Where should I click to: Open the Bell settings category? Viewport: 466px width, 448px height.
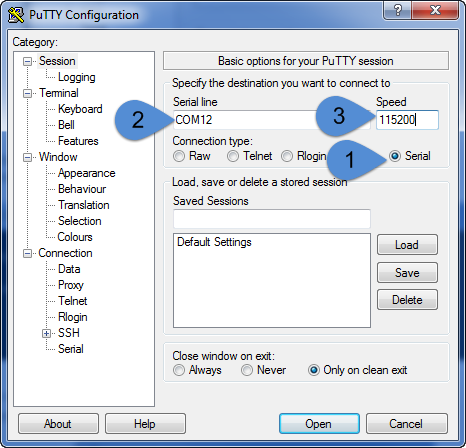coord(66,125)
